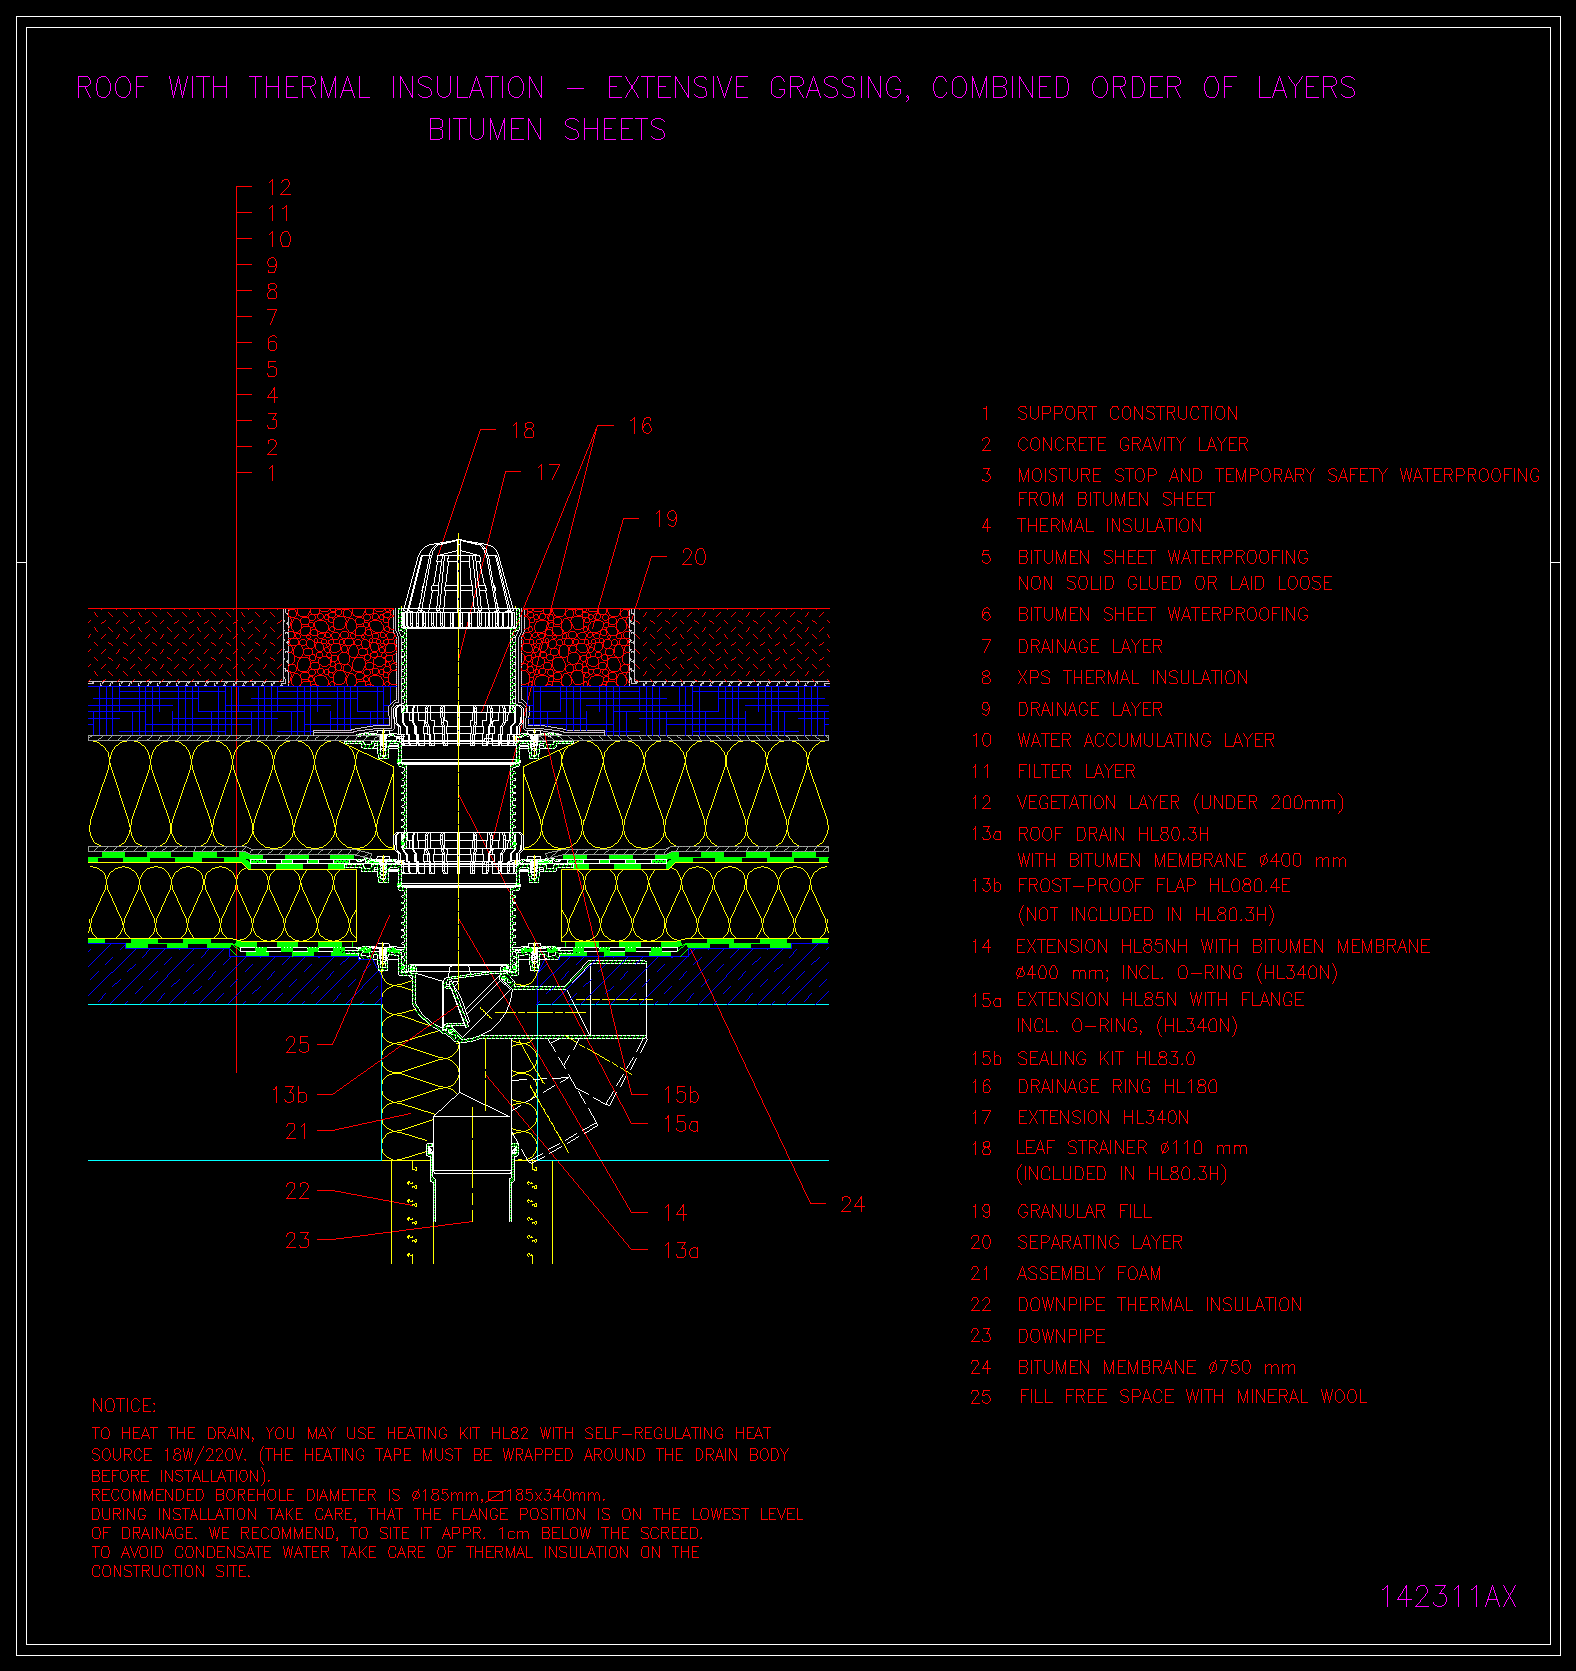Select the 'BITUMEN SHEETS' subtitle text

pyautogui.click(x=547, y=130)
